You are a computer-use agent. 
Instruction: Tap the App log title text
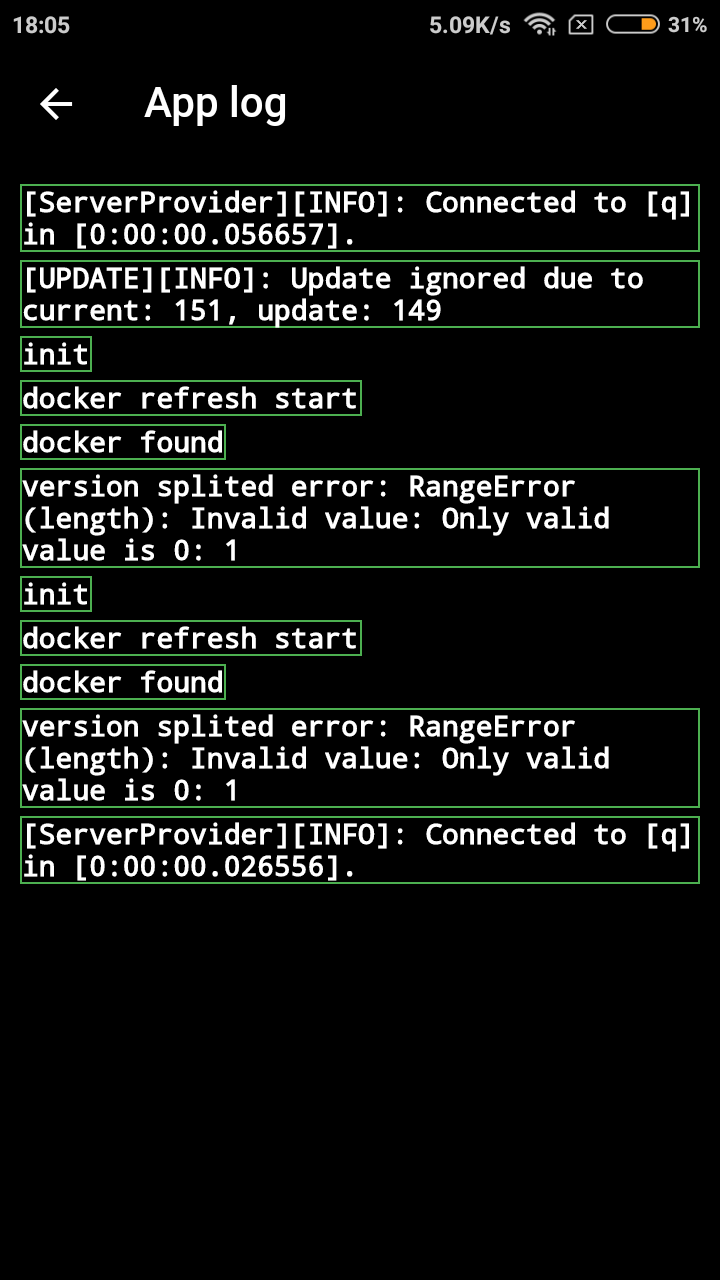(x=216, y=101)
